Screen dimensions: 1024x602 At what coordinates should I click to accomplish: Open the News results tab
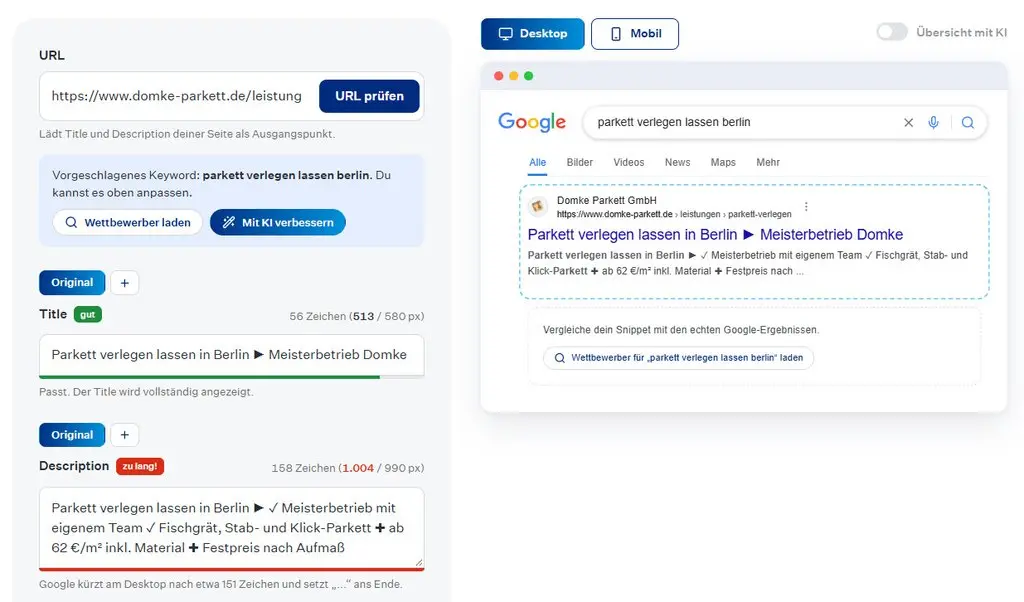click(677, 163)
